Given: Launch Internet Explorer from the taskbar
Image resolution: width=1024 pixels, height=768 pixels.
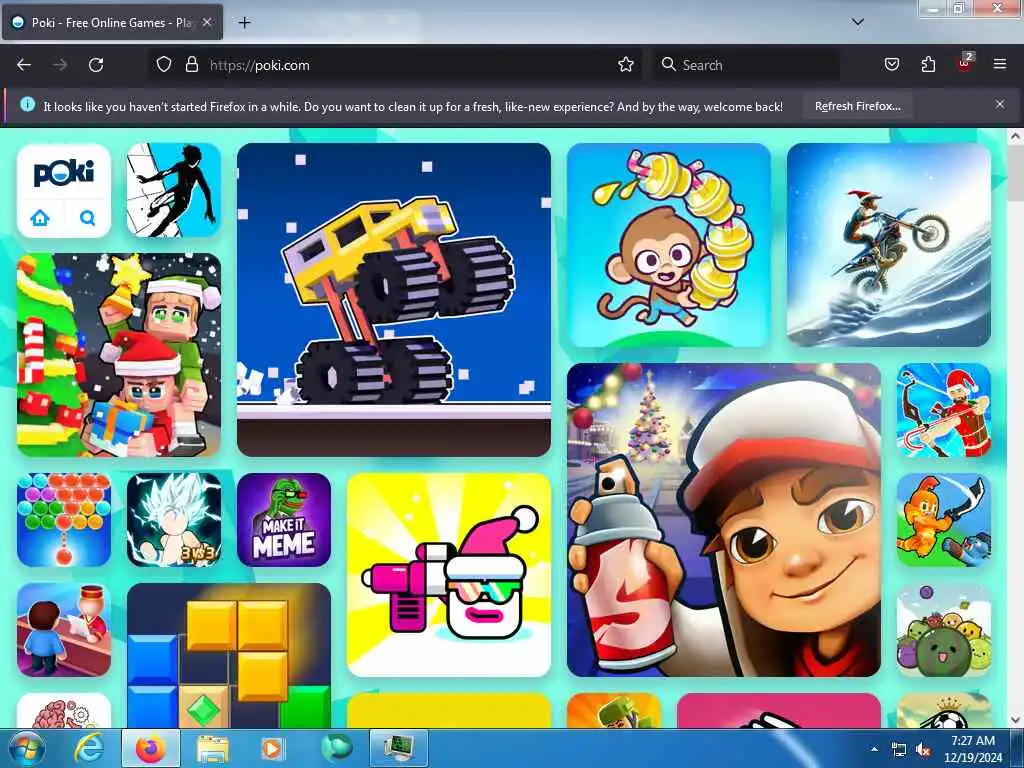Looking at the screenshot, I should click(88, 748).
